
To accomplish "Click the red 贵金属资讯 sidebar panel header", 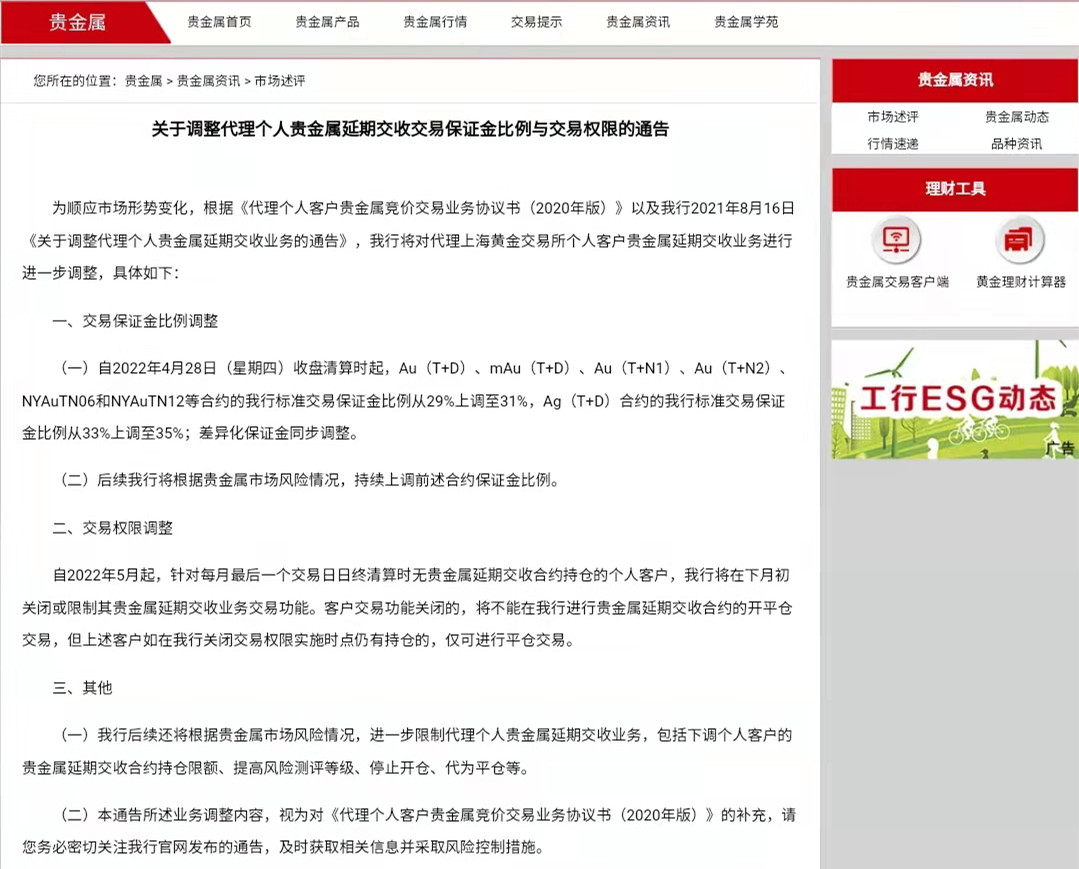I will click(954, 80).
